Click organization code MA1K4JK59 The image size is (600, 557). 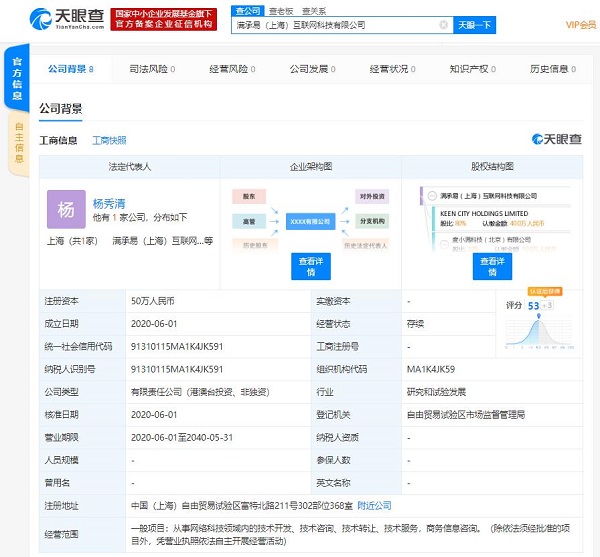pos(431,369)
